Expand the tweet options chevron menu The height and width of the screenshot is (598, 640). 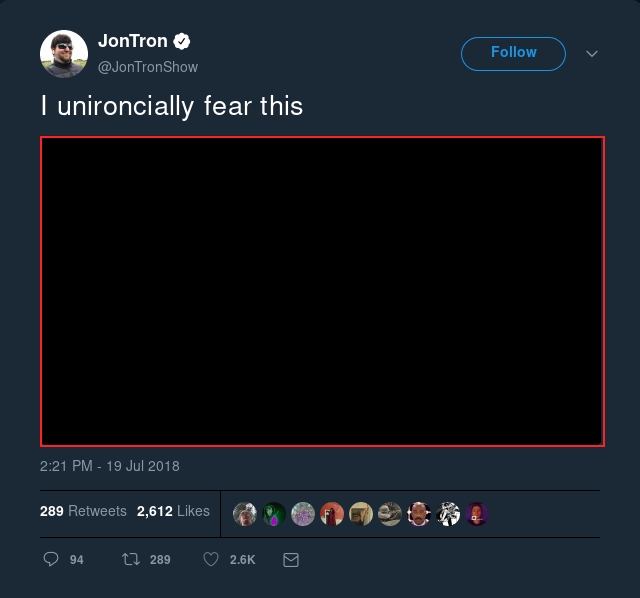(x=592, y=53)
